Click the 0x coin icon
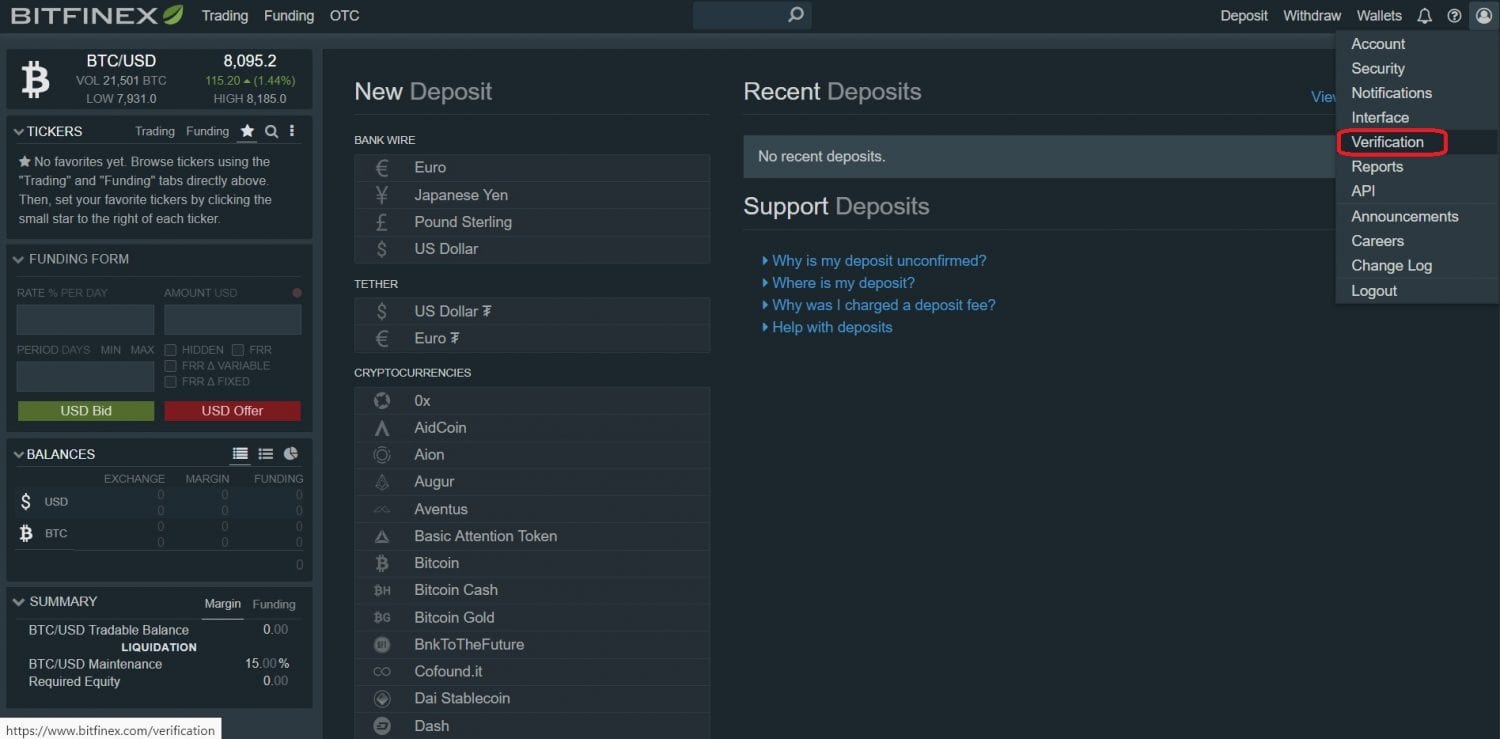This screenshot has height=739, width=1500. tap(382, 400)
